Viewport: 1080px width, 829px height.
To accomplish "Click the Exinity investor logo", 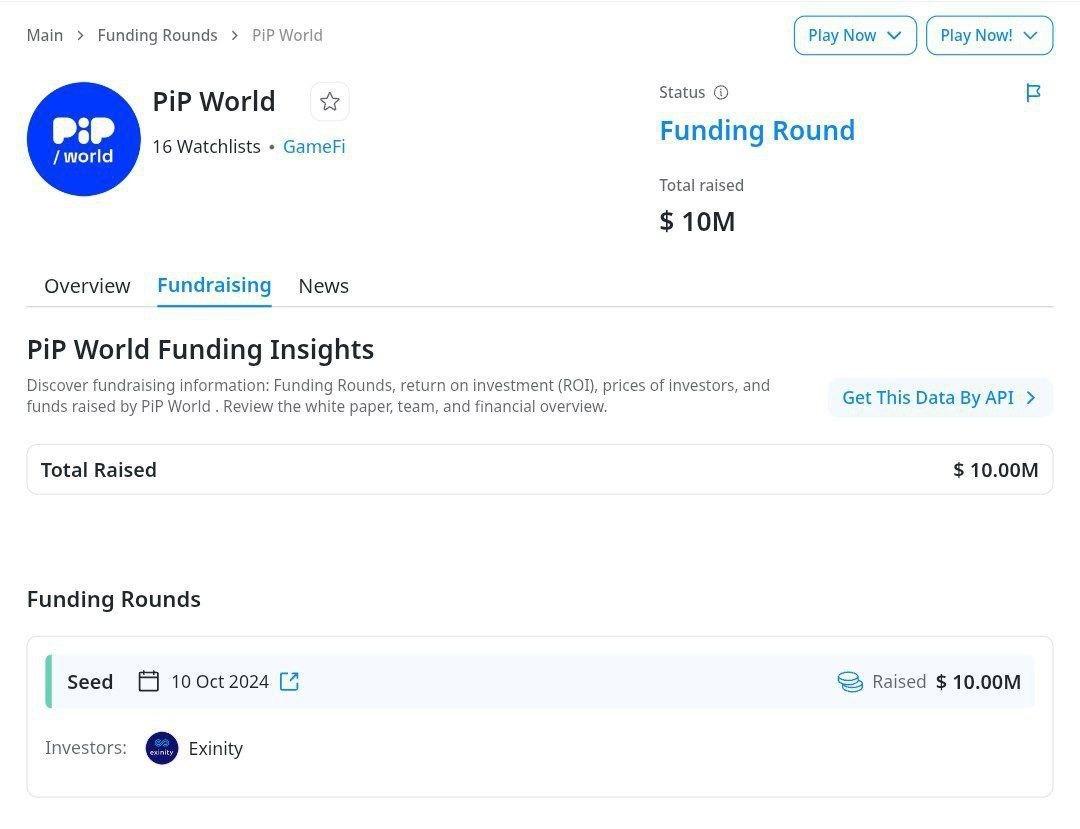I will click(x=162, y=748).
